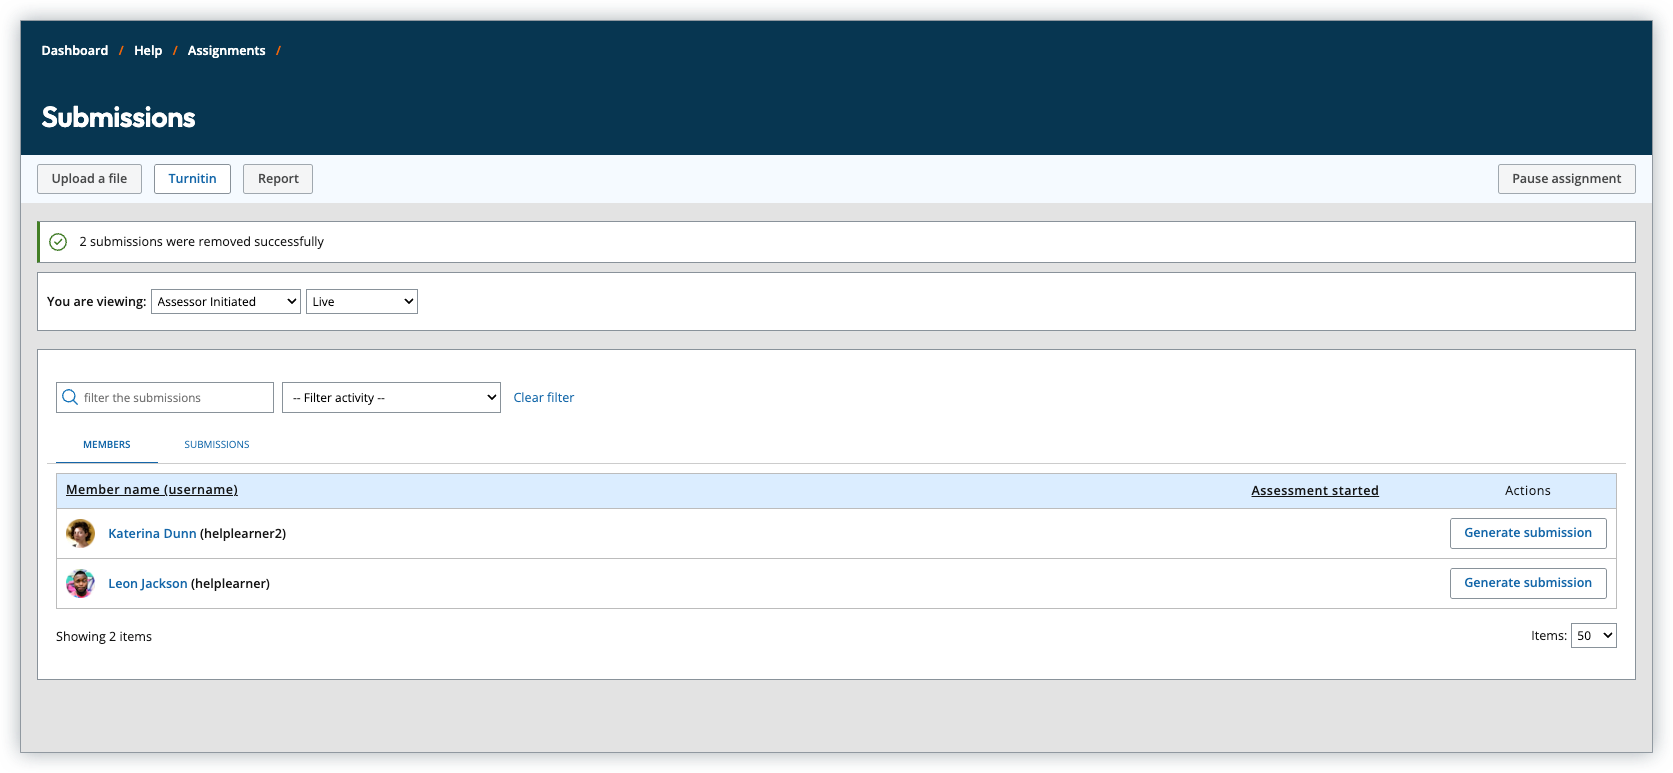Screen dimensions: 1673x773
Task: Click the '(helplearner2)' username text
Action: point(243,533)
